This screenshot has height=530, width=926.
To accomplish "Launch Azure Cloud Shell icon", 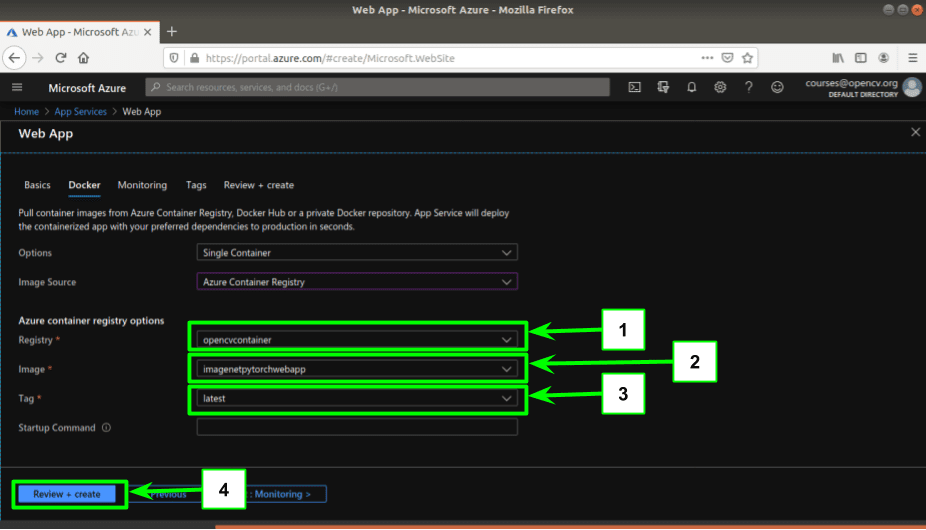I will [634, 87].
